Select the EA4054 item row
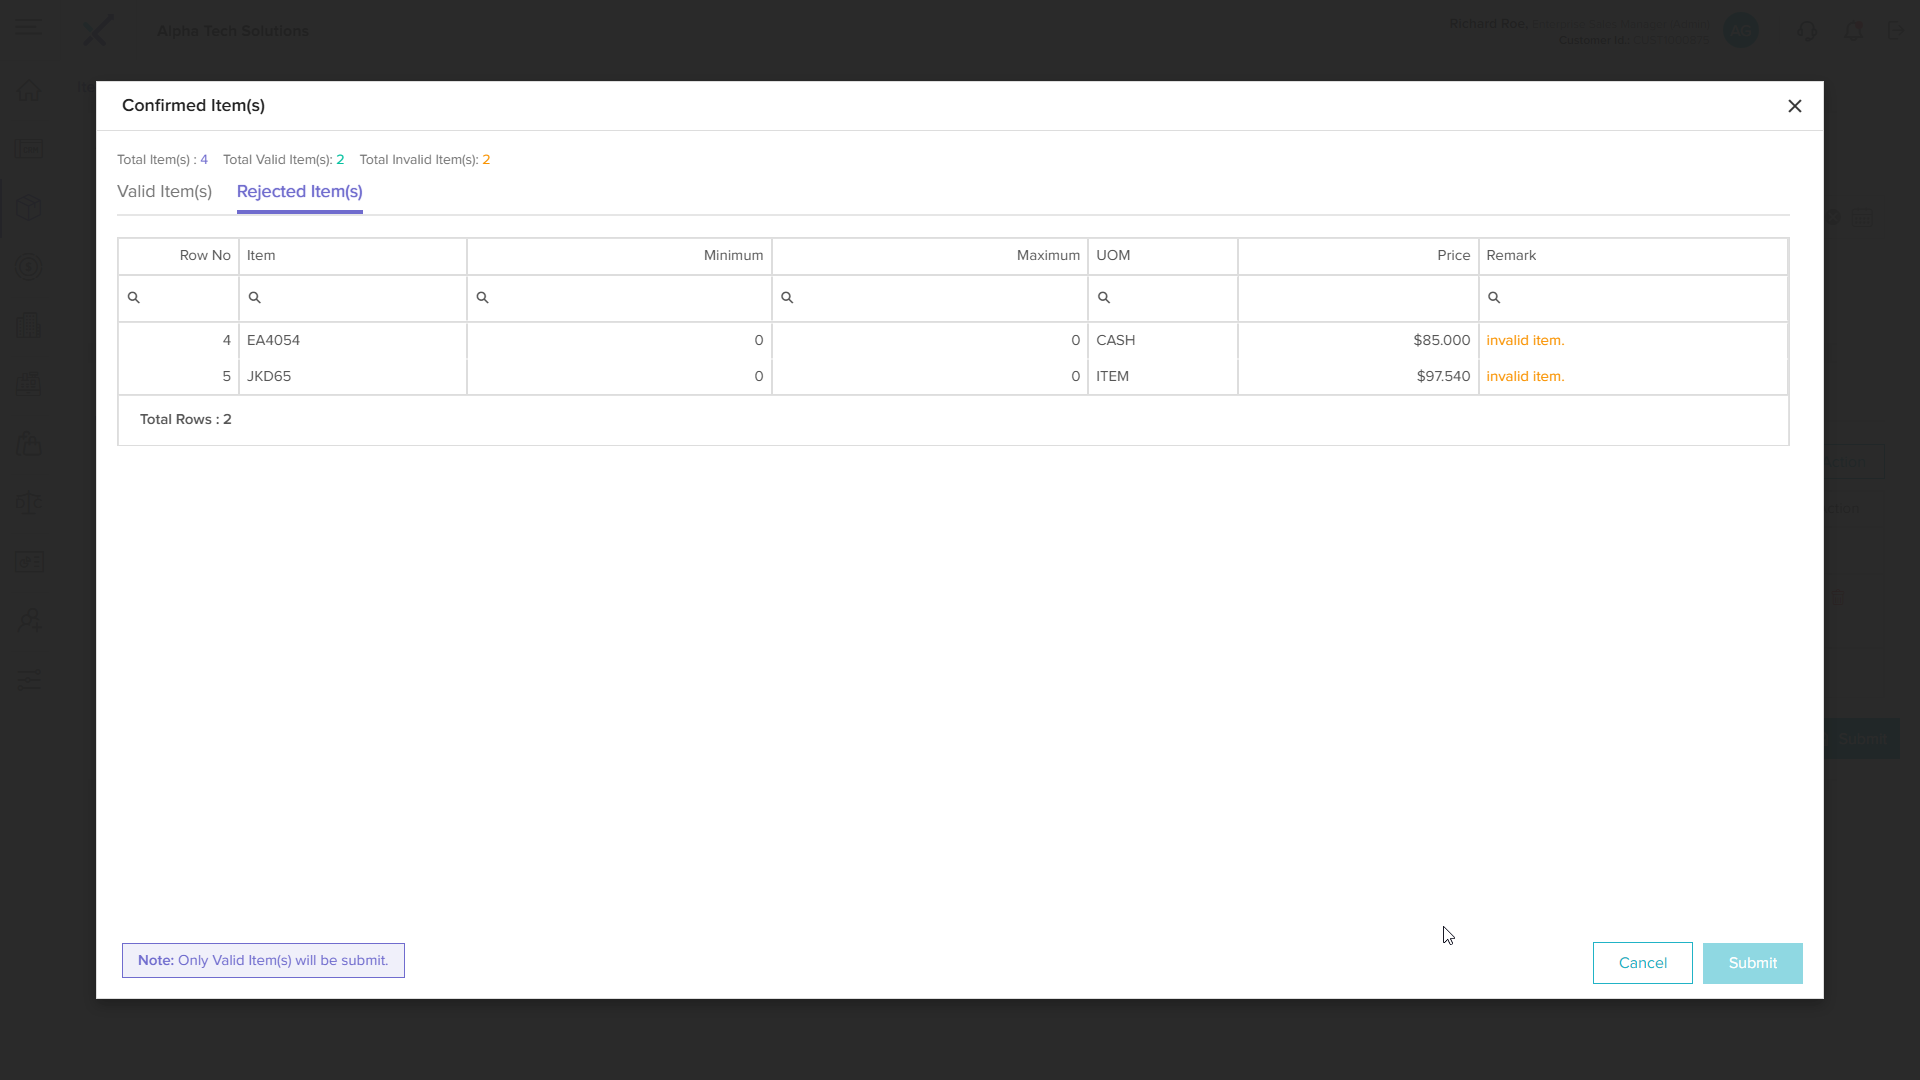The width and height of the screenshot is (1920, 1080). tap(273, 340)
